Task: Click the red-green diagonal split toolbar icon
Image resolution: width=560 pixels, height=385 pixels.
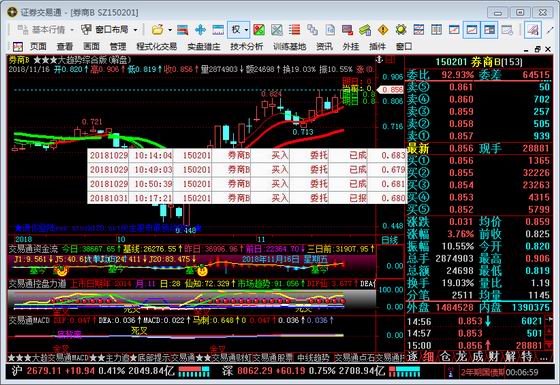Action: pos(259,30)
